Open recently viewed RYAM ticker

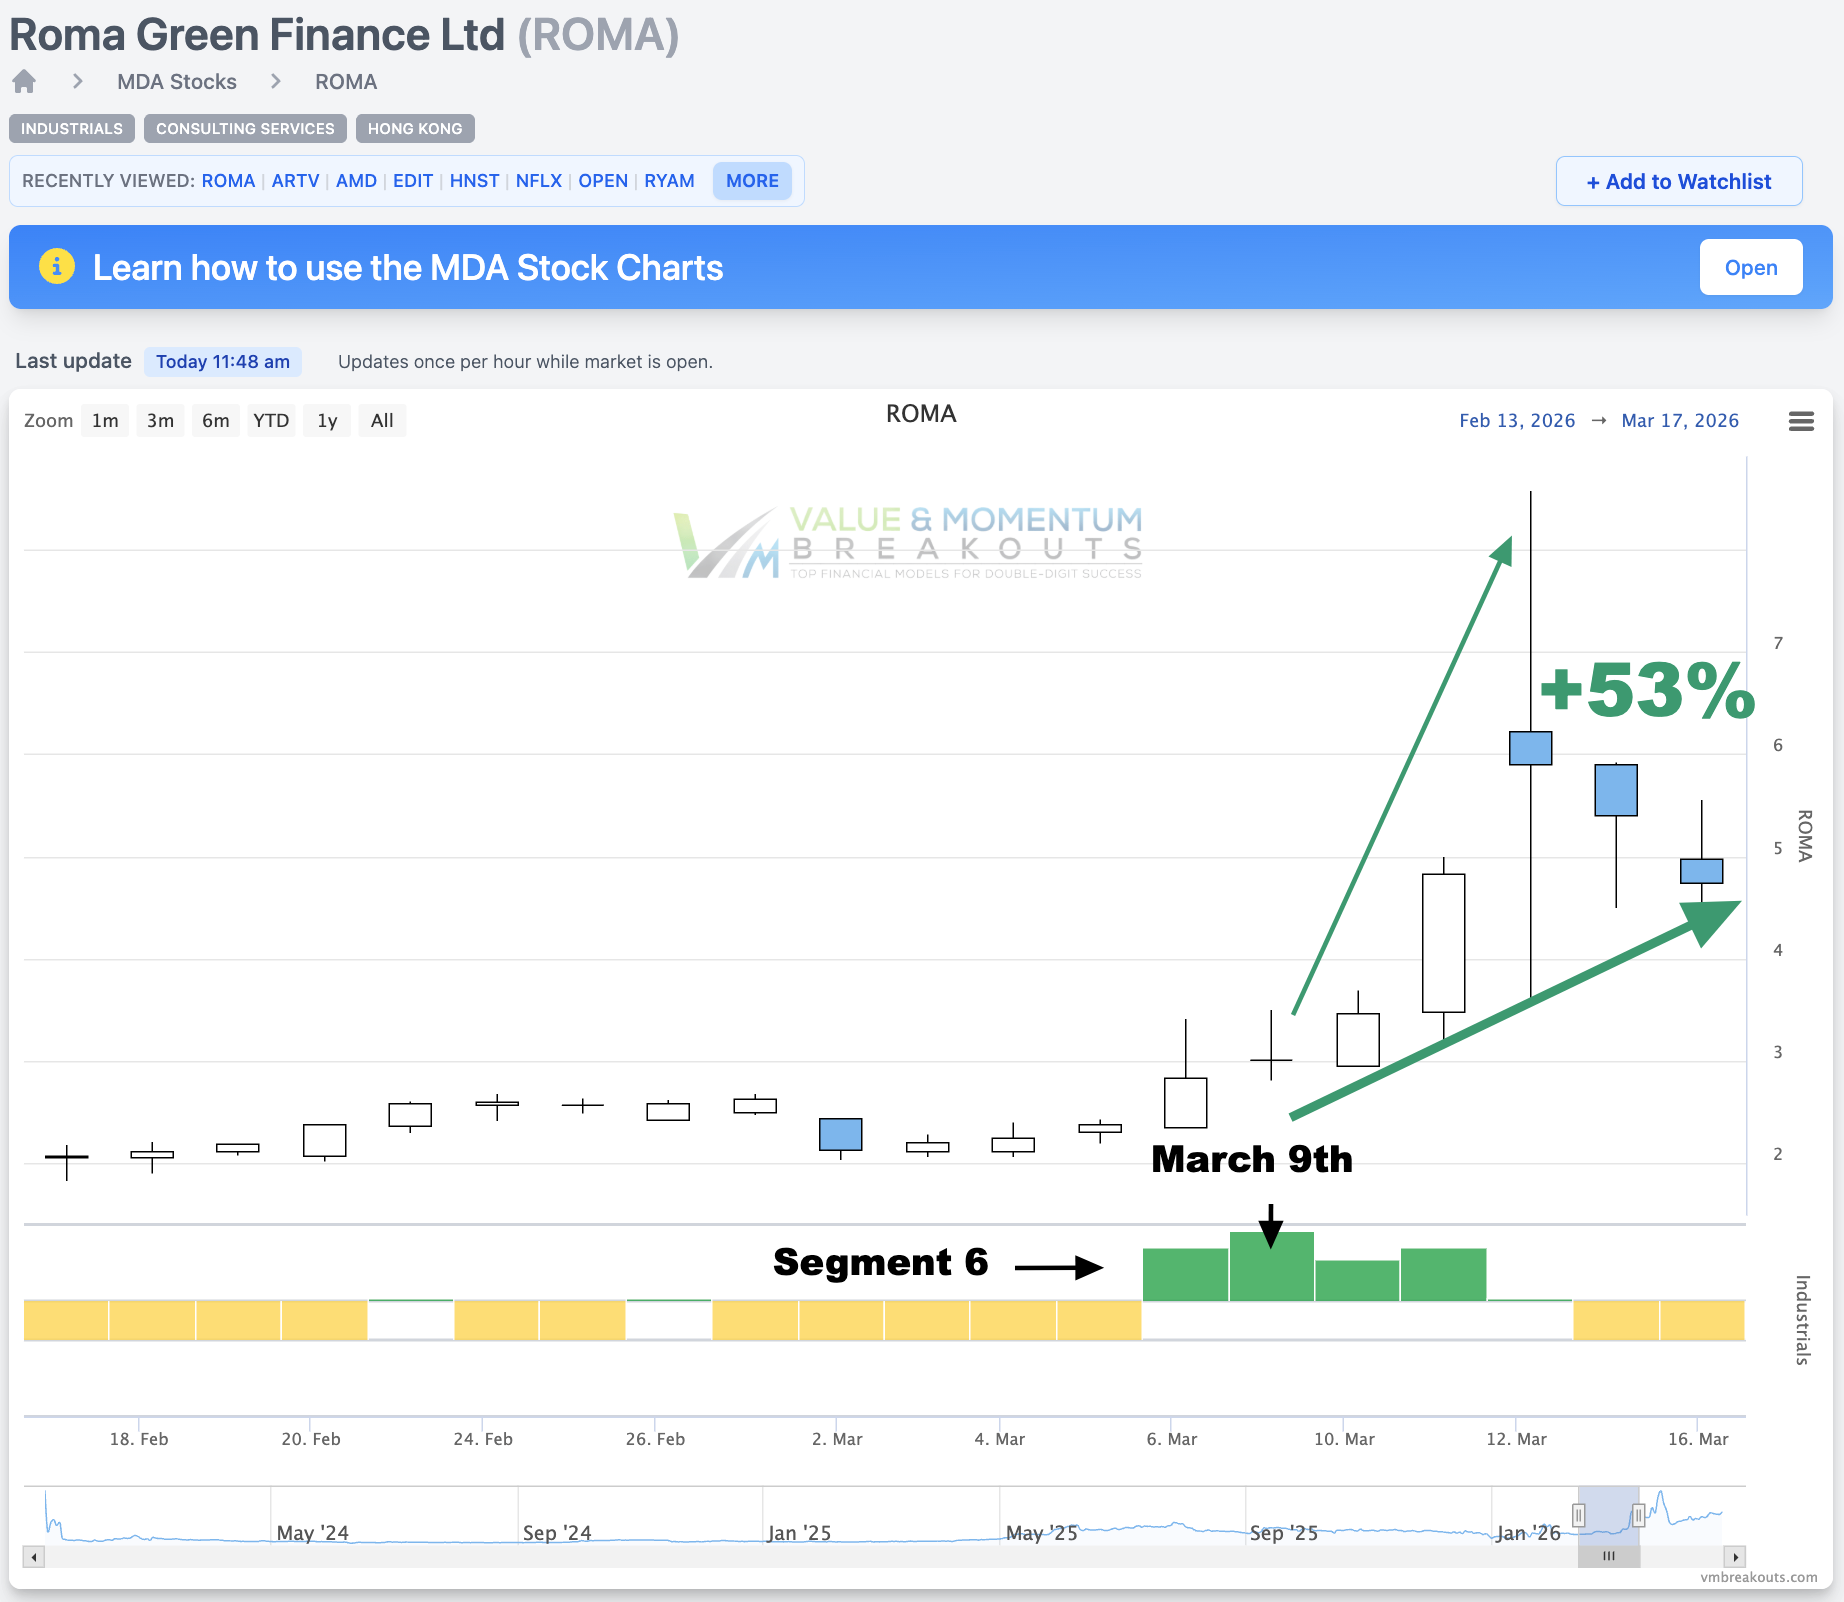pyautogui.click(x=669, y=181)
